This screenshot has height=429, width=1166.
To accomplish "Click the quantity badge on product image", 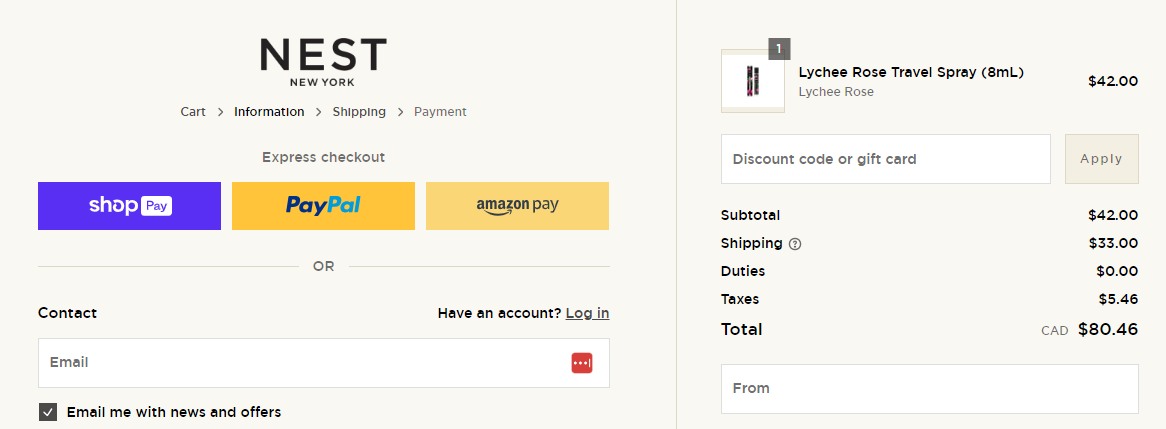I will pyautogui.click(x=779, y=49).
